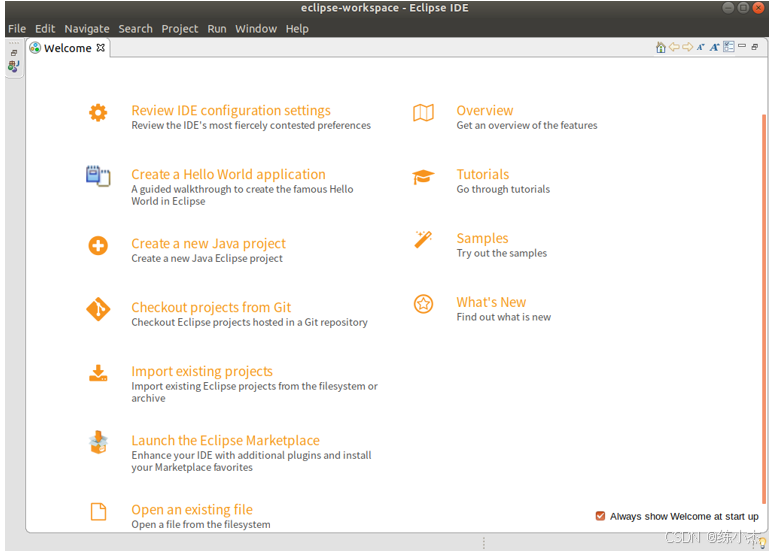Click the Welcome tab globe icon
The width and height of the screenshot is (769, 551).
35,48
